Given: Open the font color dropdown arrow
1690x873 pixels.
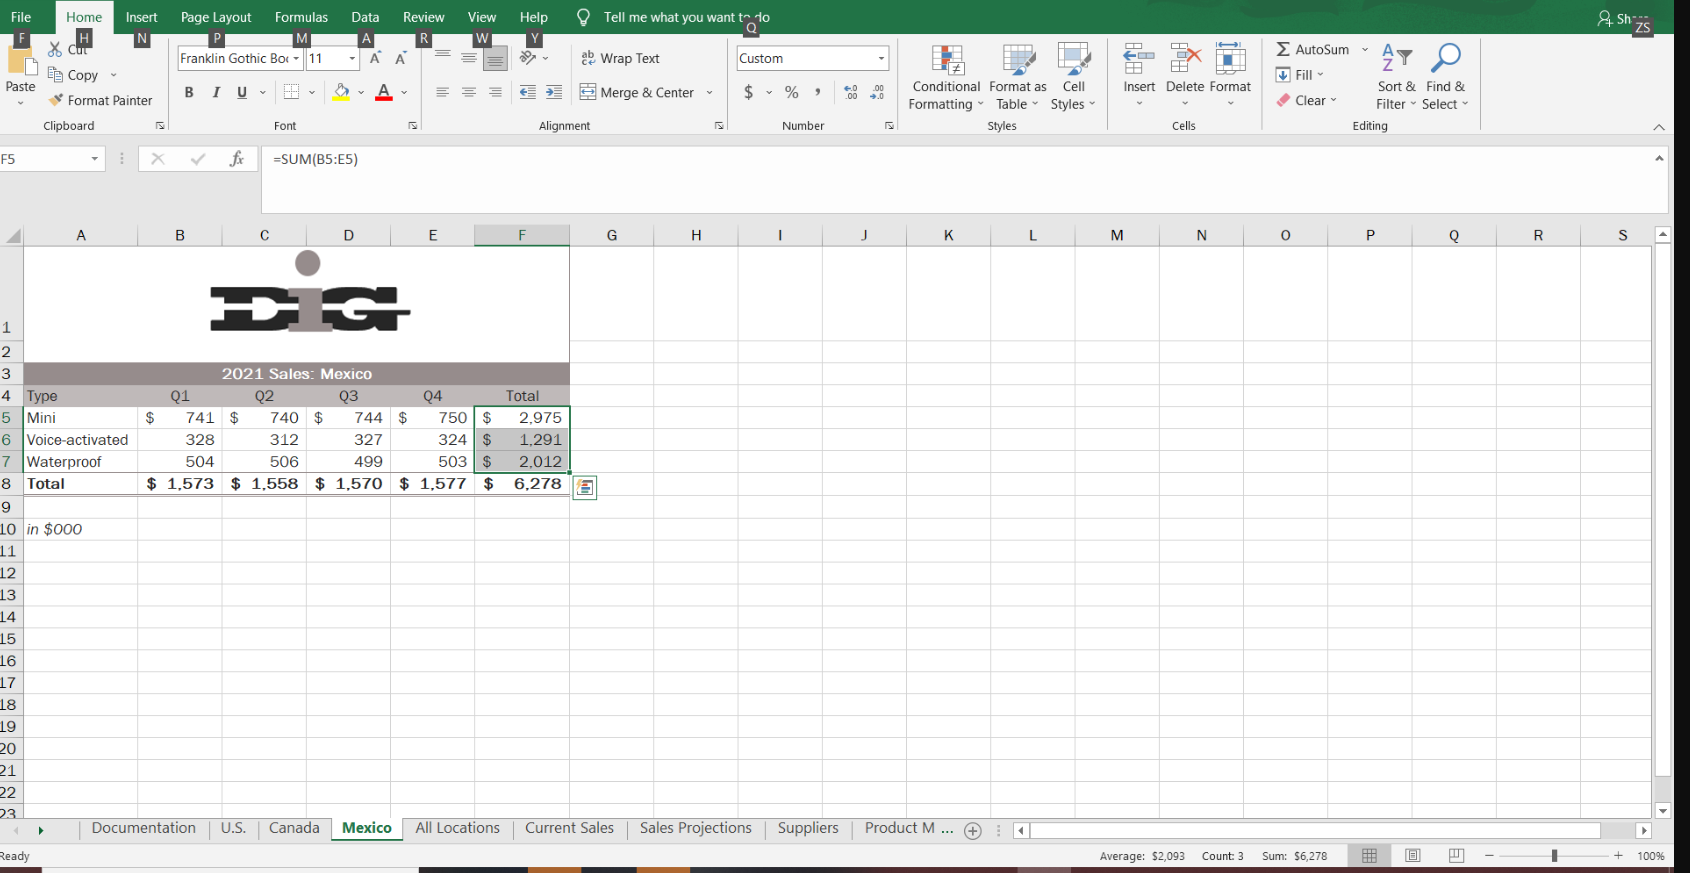Looking at the screenshot, I should [404, 92].
